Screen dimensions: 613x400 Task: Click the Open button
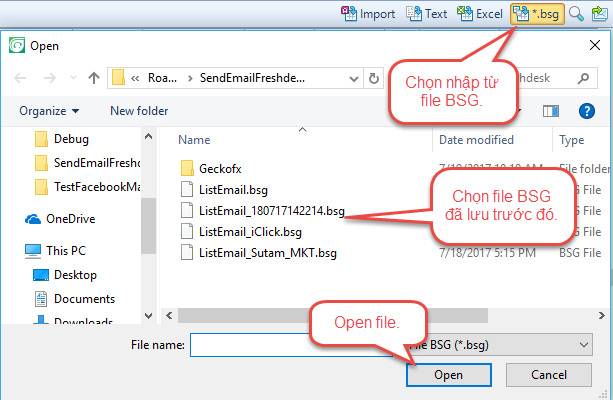click(x=448, y=375)
